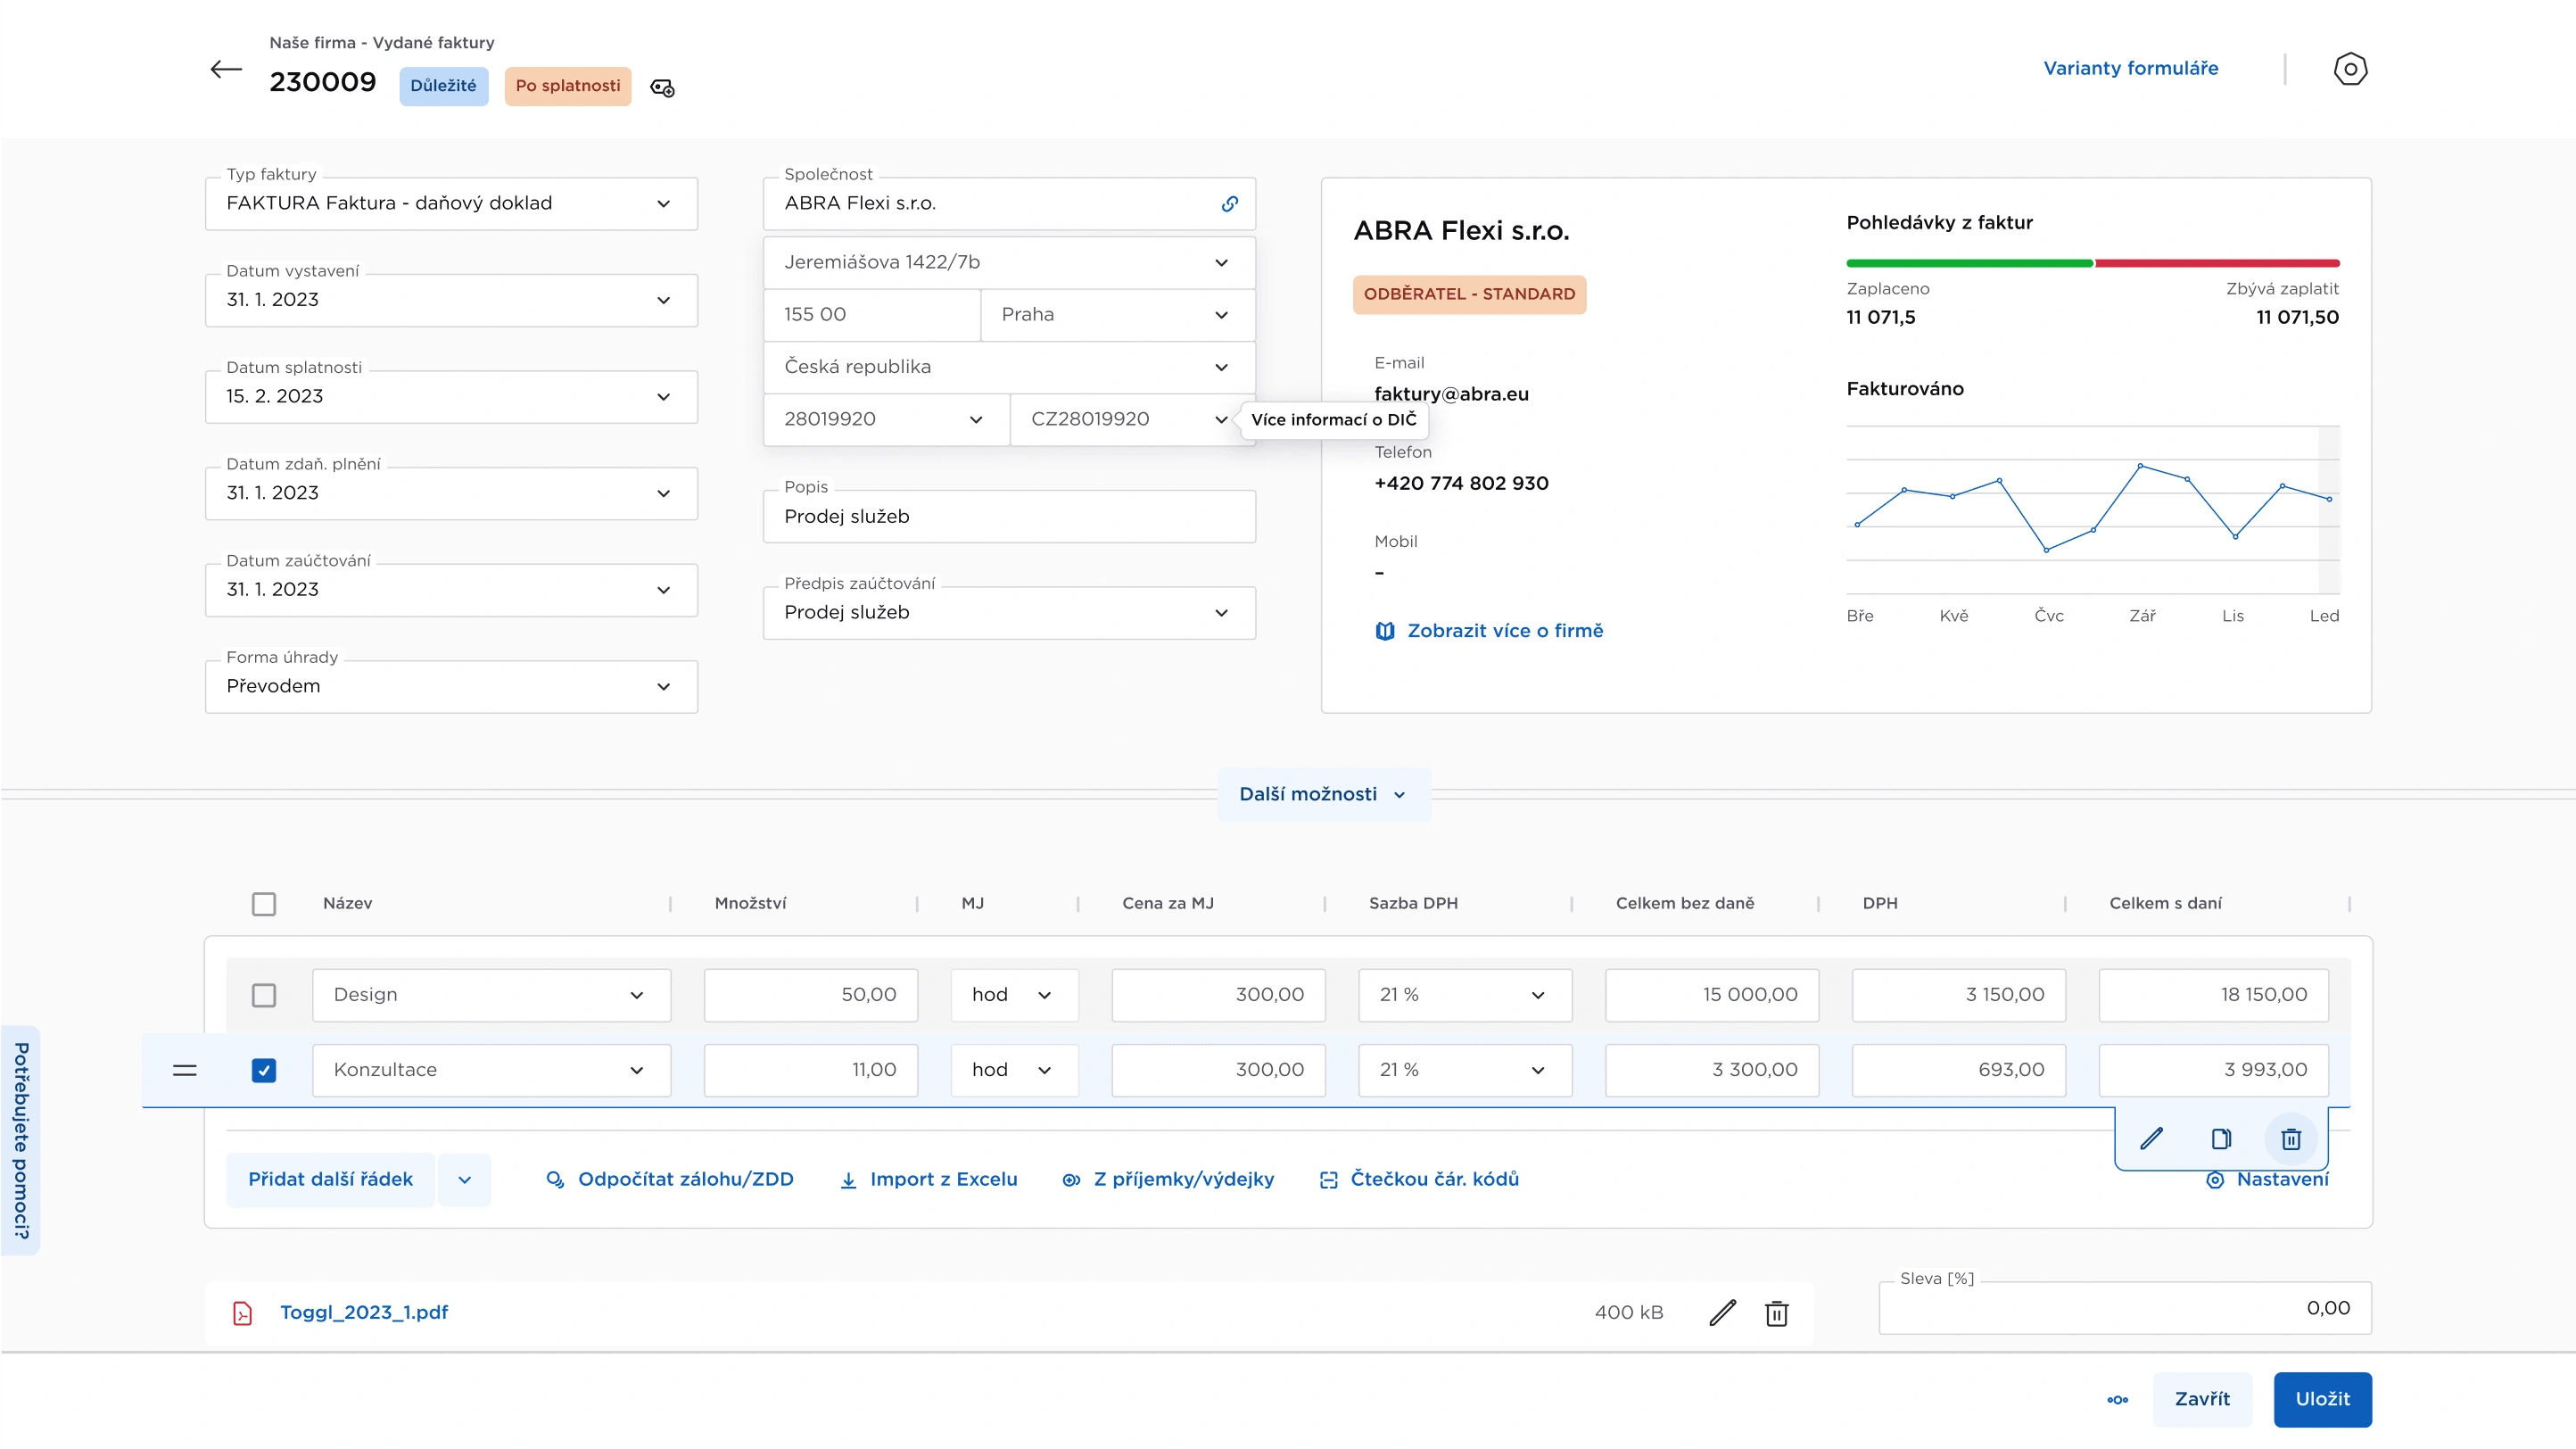Expand the Další možnosti section
This screenshot has width=2576, height=1449.
click(x=1323, y=794)
